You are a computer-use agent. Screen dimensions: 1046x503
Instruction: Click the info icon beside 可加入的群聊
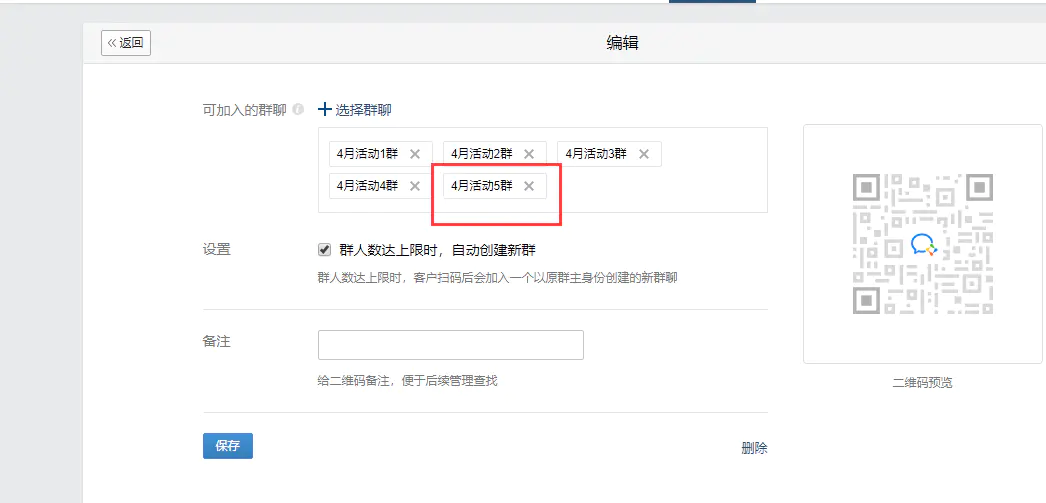[x=298, y=110]
